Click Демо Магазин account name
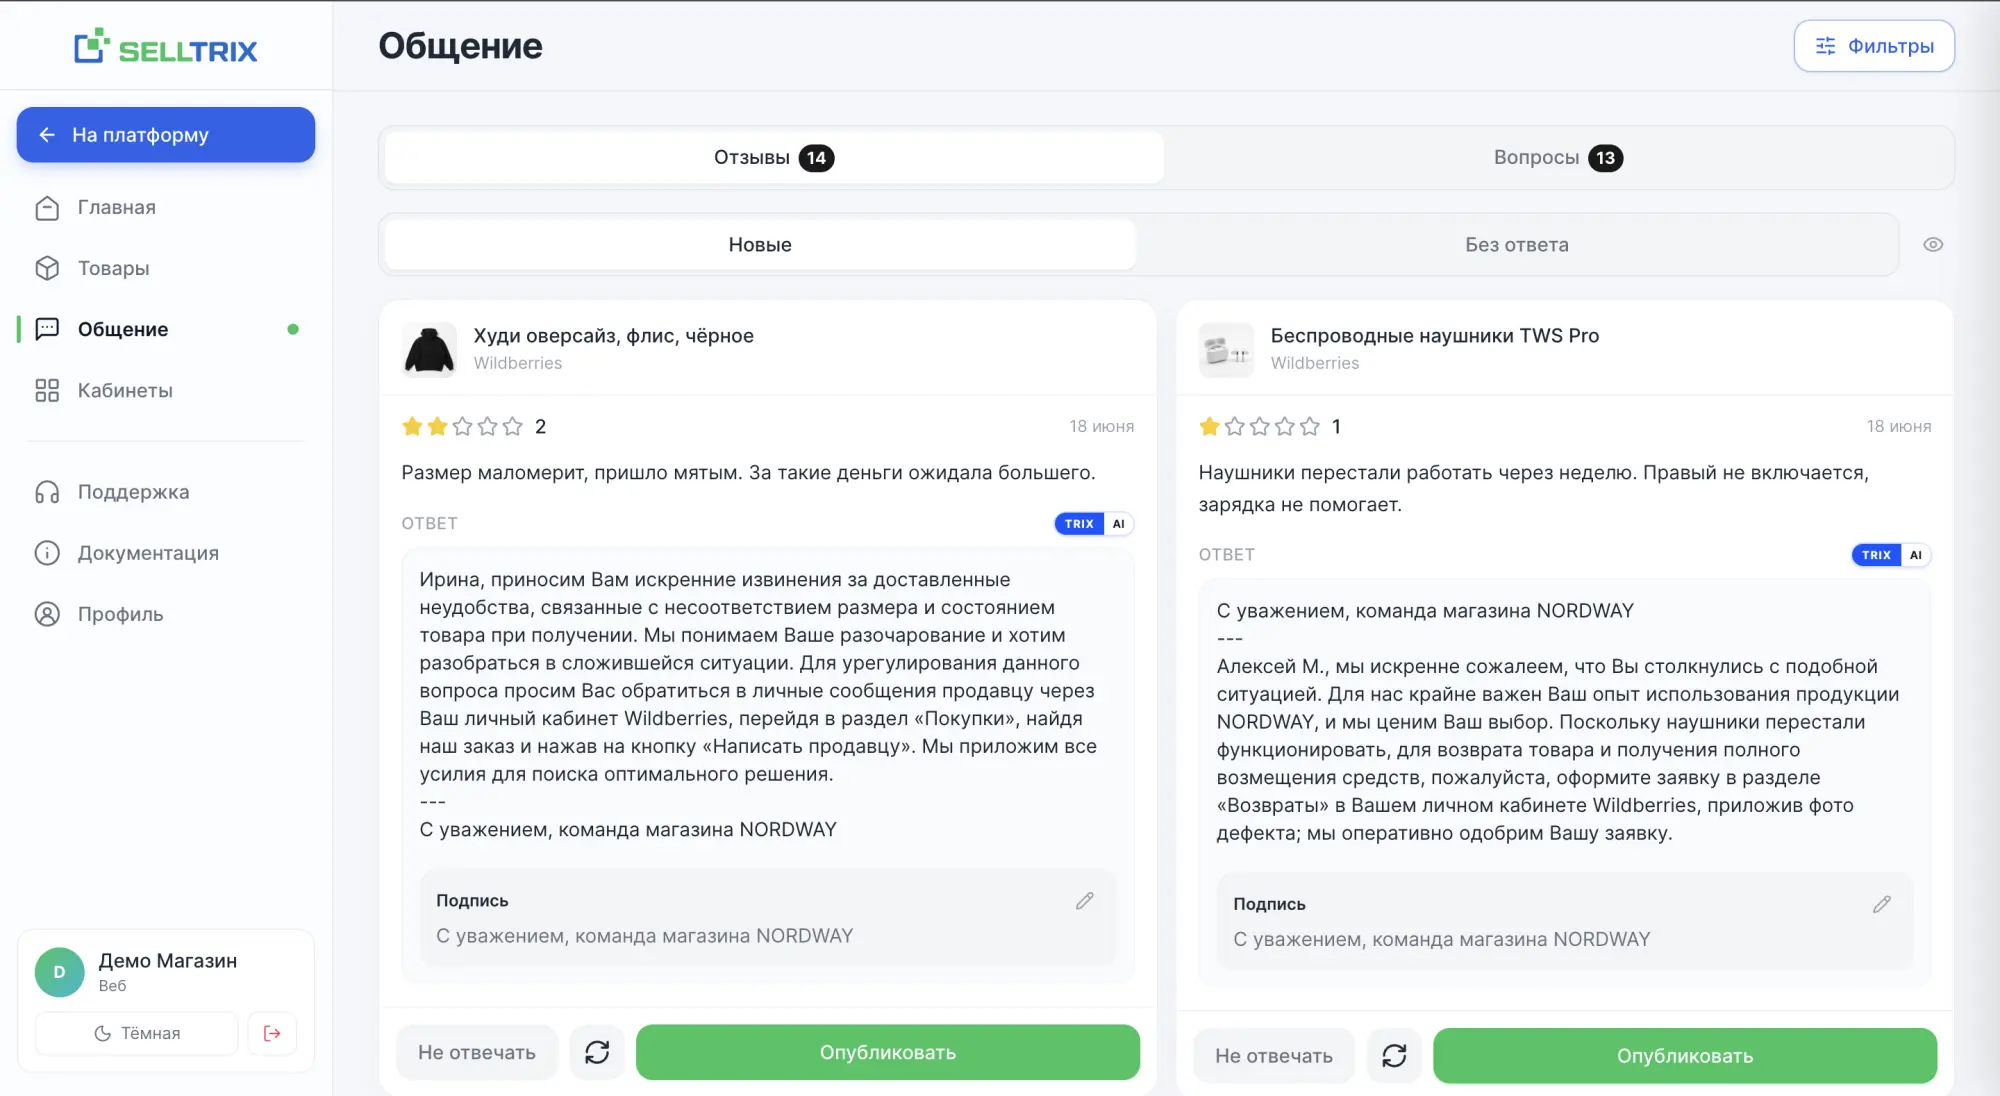The width and height of the screenshot is (2000, 1096). tap(167, 961)
